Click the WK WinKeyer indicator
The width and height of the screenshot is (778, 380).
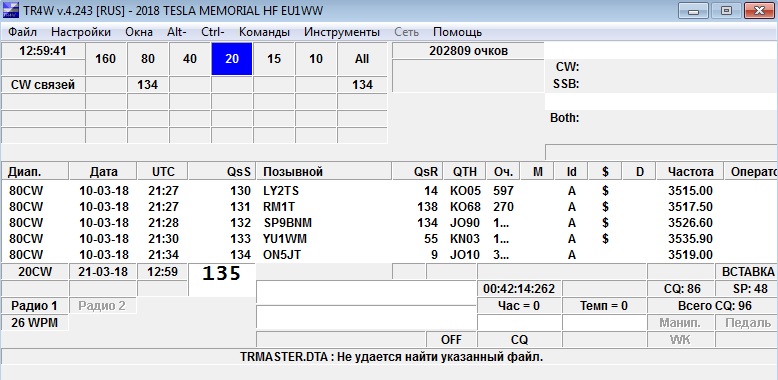click(x=680, y=339)
